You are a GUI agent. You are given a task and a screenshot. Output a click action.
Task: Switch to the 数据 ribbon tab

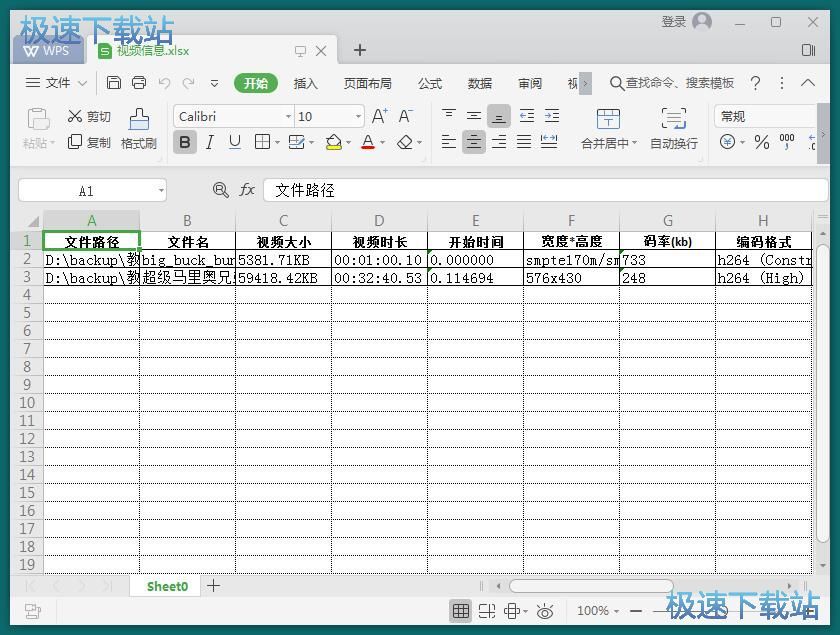479,83
